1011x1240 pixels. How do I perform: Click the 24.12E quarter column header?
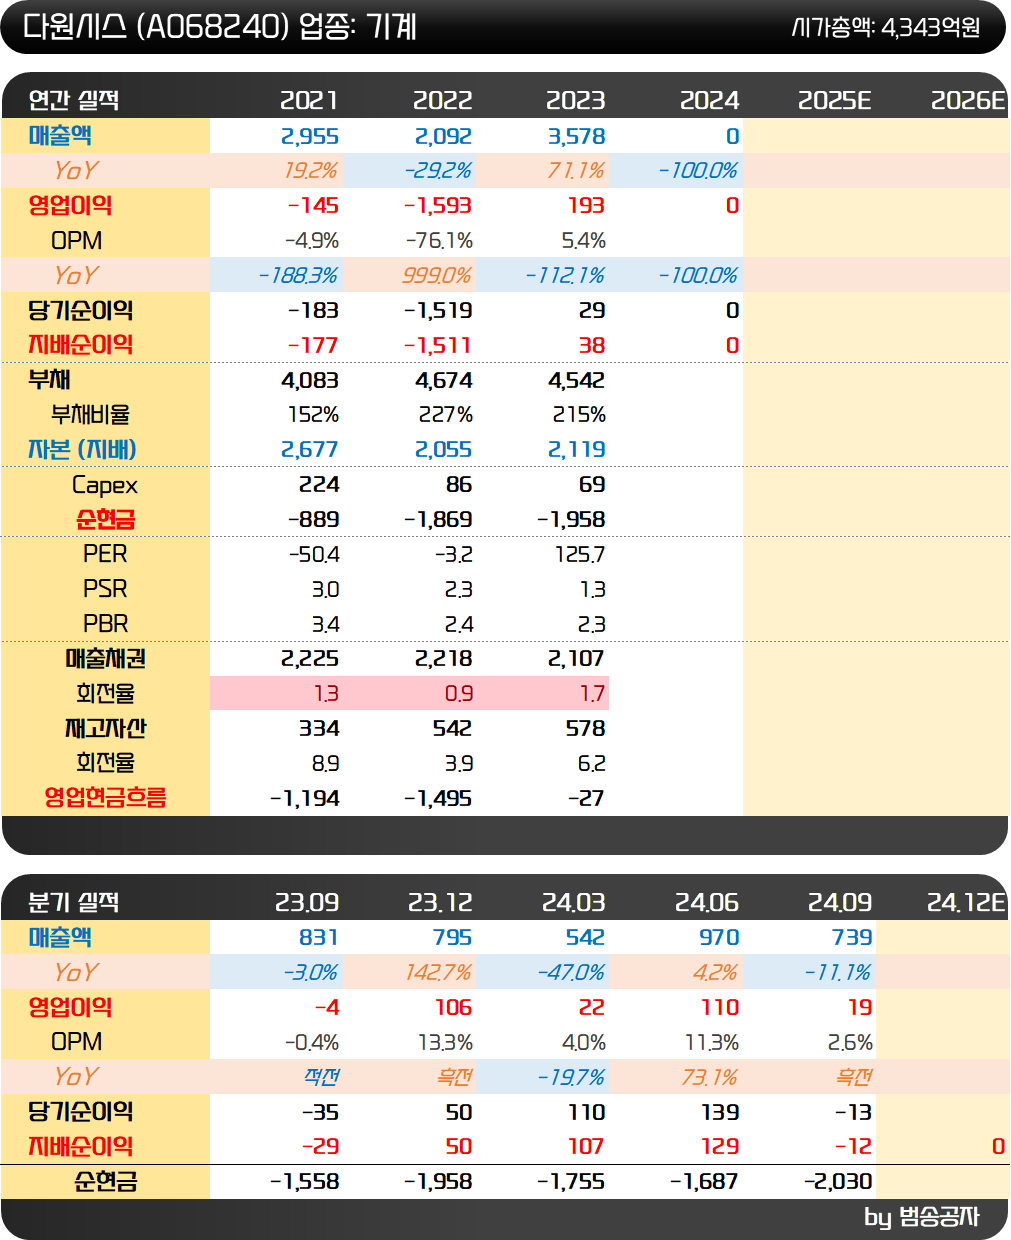966,902
